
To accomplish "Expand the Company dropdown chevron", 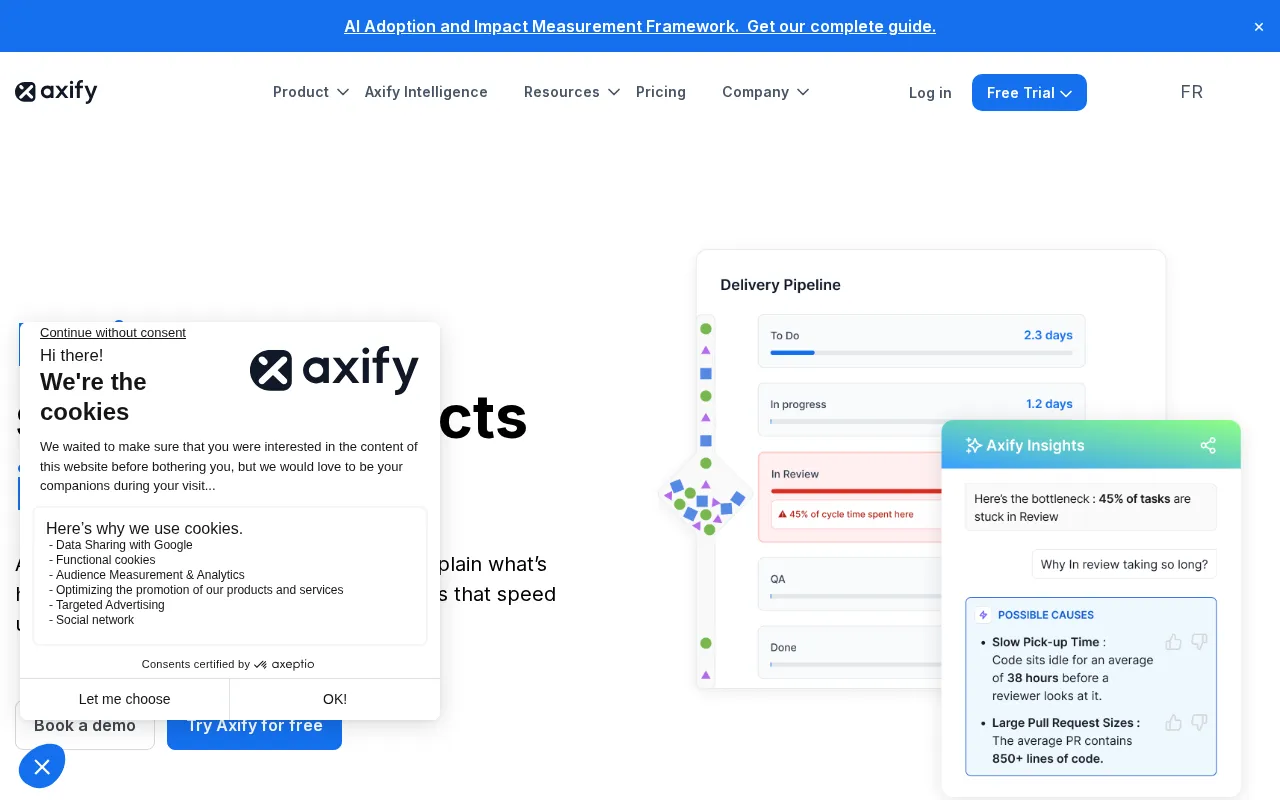I will coord(803,92).
